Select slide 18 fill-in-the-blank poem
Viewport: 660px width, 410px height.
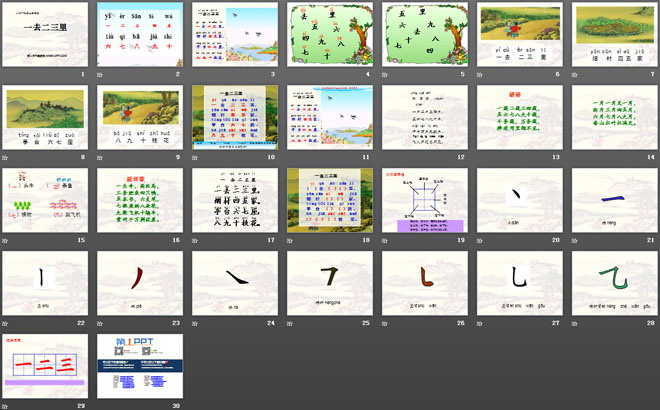pyautogui.click(x=330, y=200)
